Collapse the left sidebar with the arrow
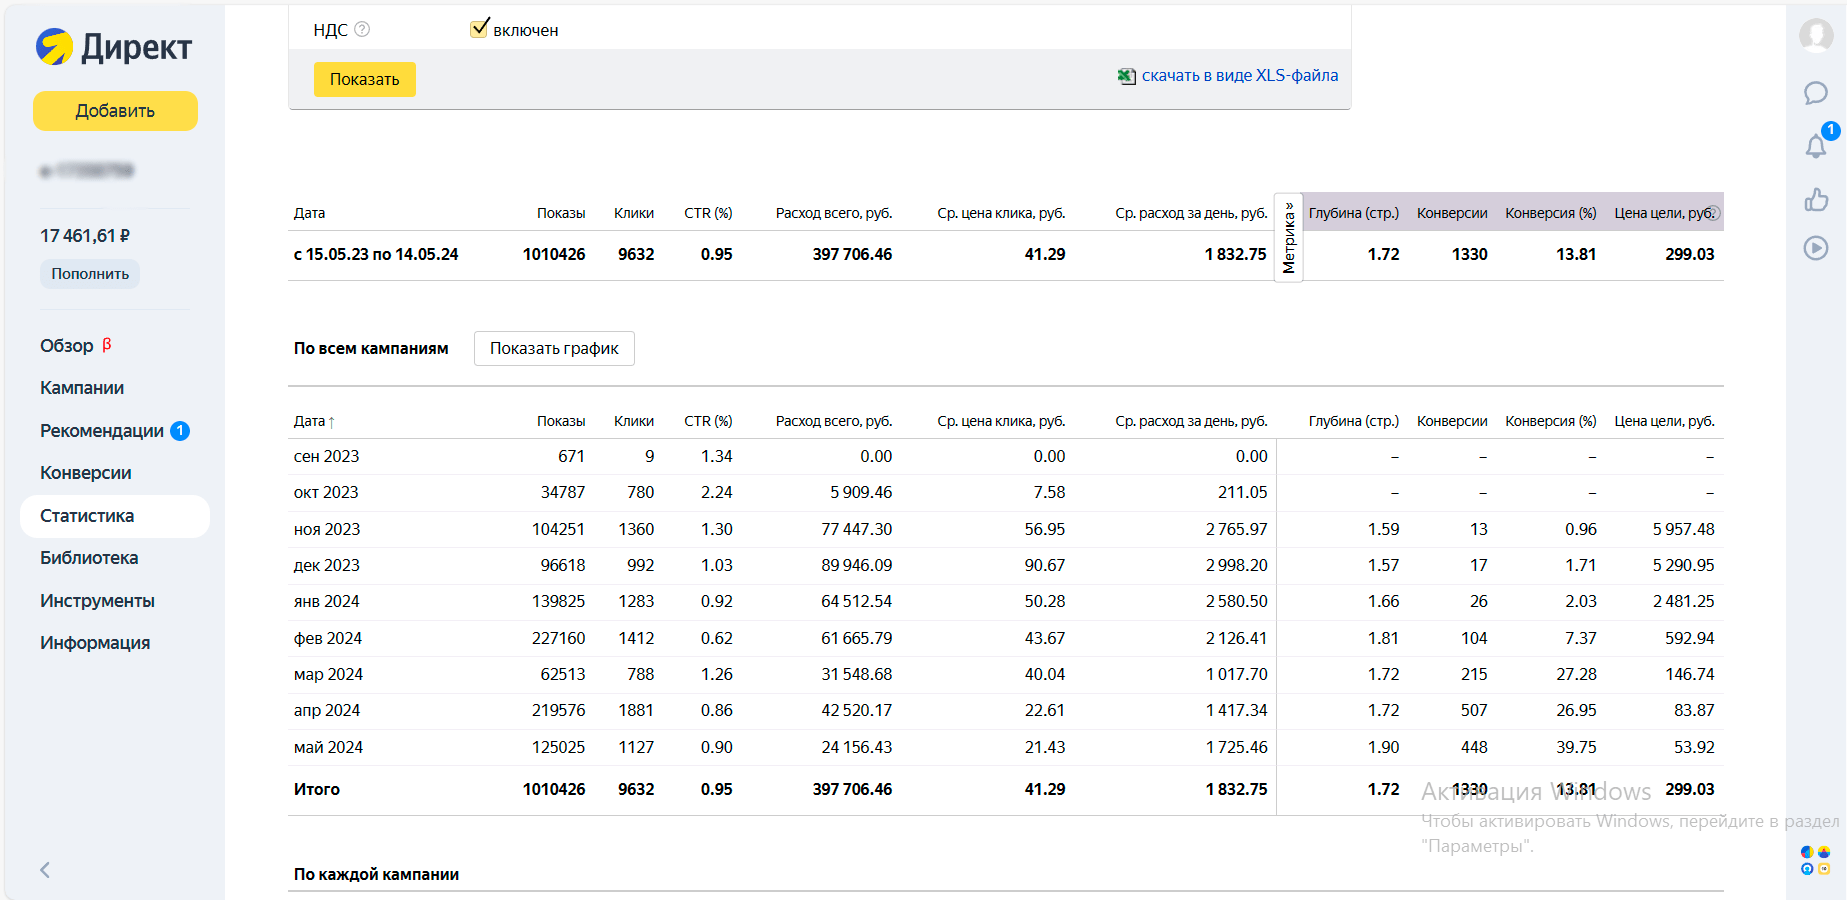The image size is (1847, 900). tap(45, 870)
